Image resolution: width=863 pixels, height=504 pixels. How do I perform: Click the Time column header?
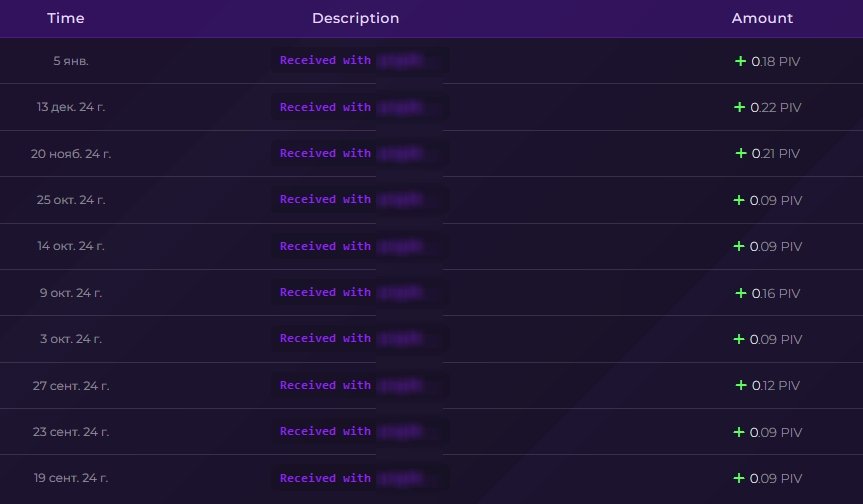click(x=66, y=18)
